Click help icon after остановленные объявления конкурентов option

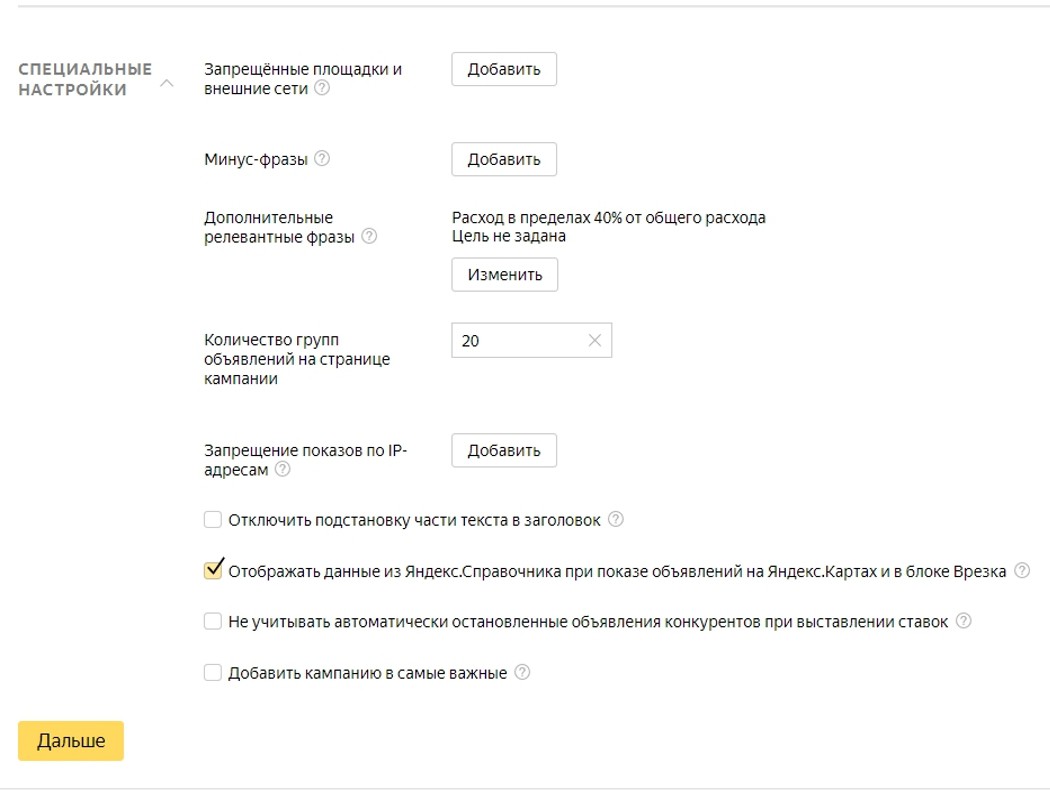click(x=963, y=621)
